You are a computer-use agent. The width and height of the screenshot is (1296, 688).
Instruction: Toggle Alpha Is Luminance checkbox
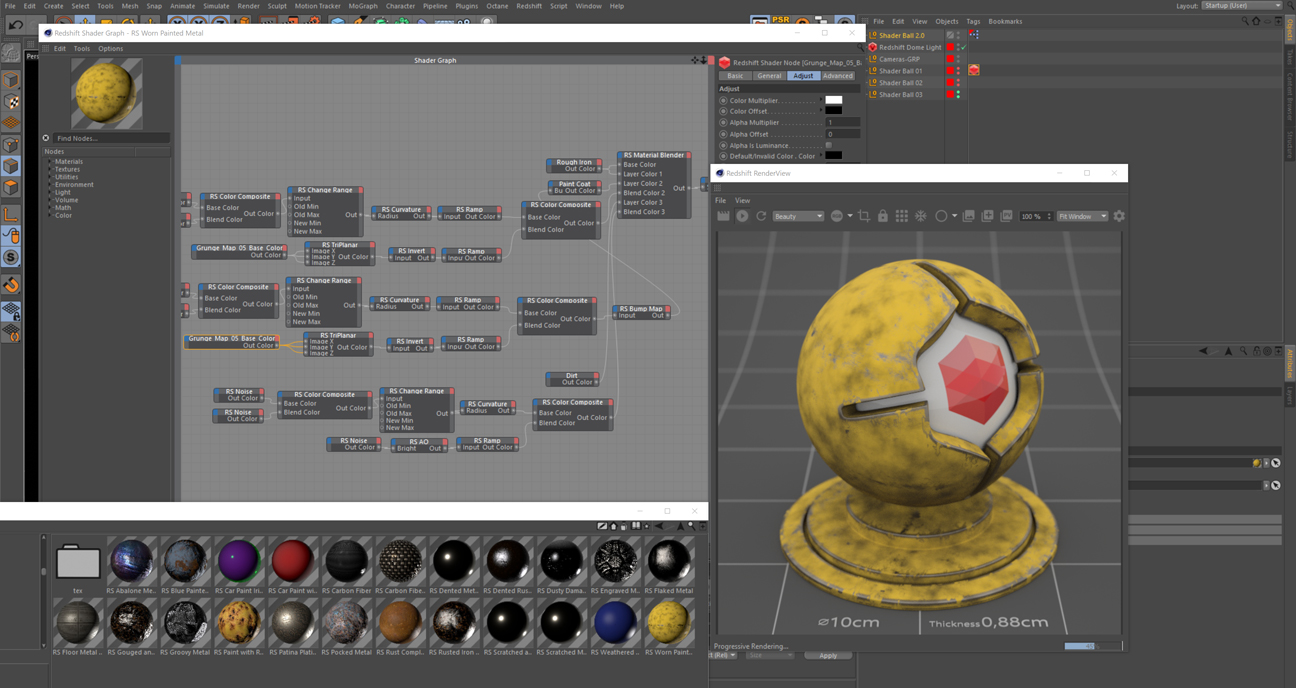coord(829,145)
